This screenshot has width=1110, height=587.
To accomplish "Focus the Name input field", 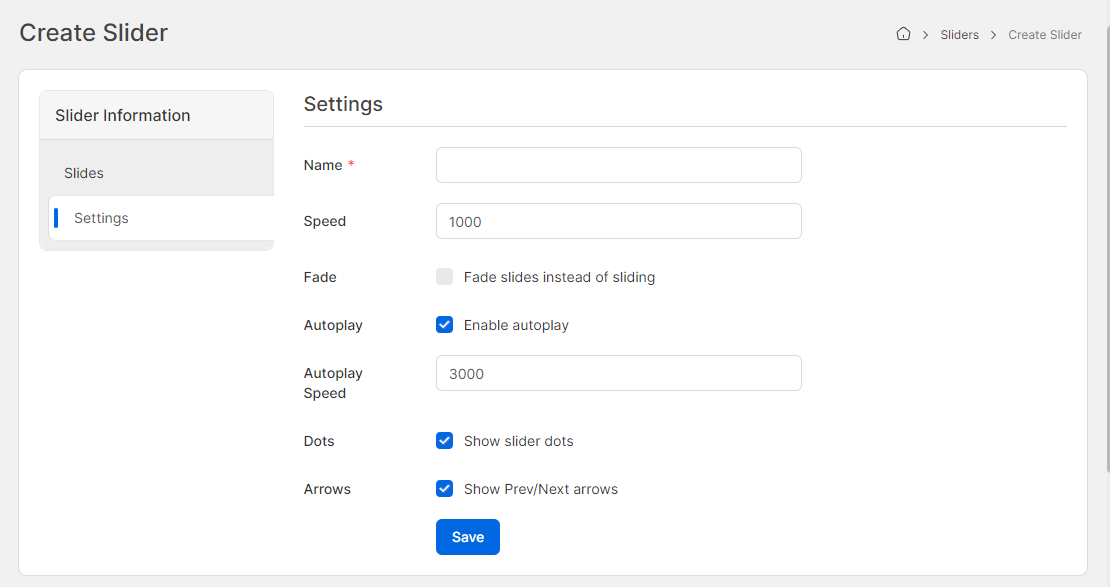I will tap(619, 165).
